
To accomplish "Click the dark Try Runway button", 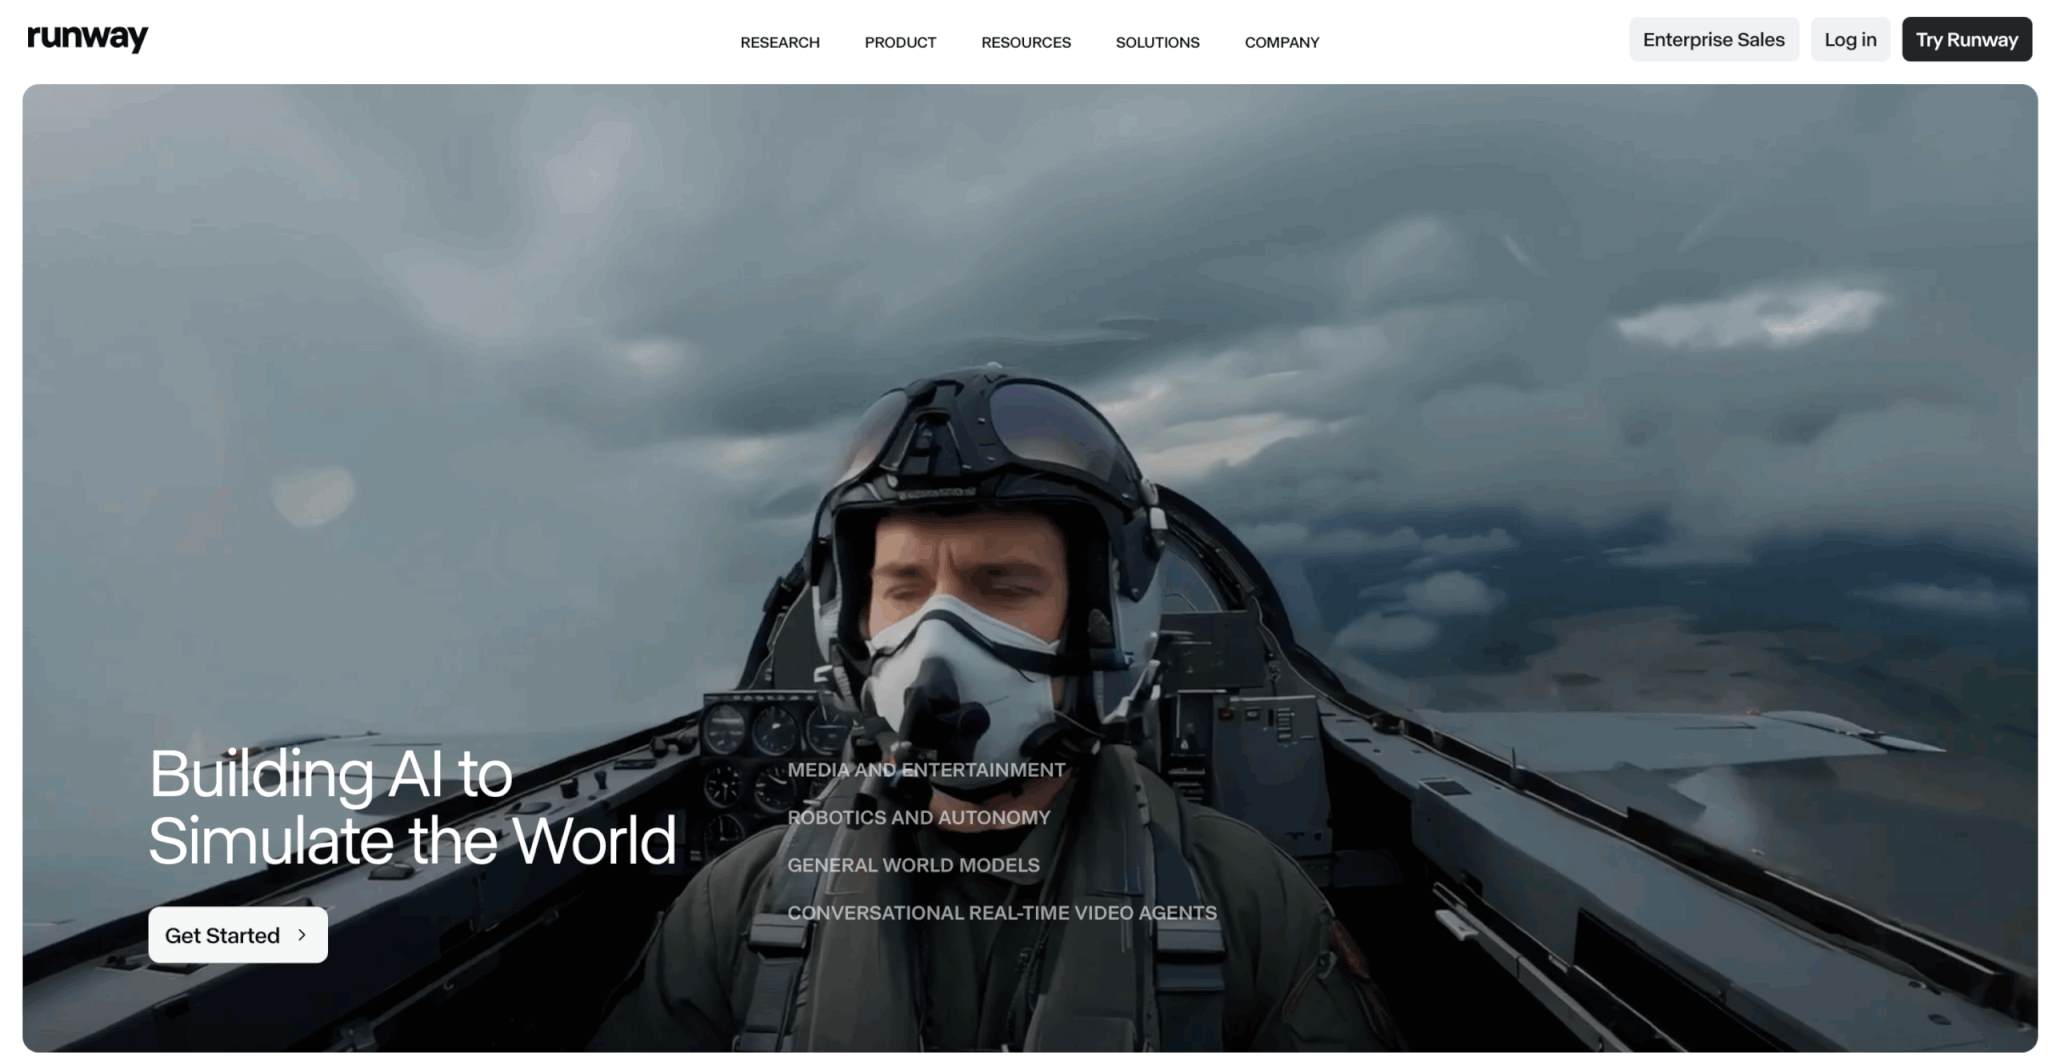I will [1966, 40].
